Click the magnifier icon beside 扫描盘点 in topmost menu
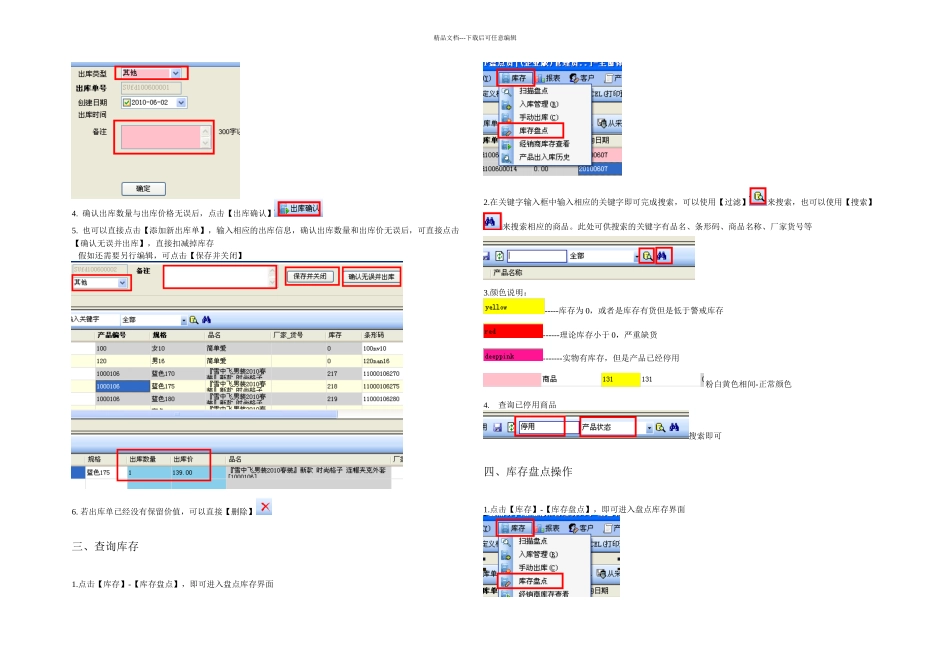The width and height of the screenshot is (950, 672). [x=506, y=91]
